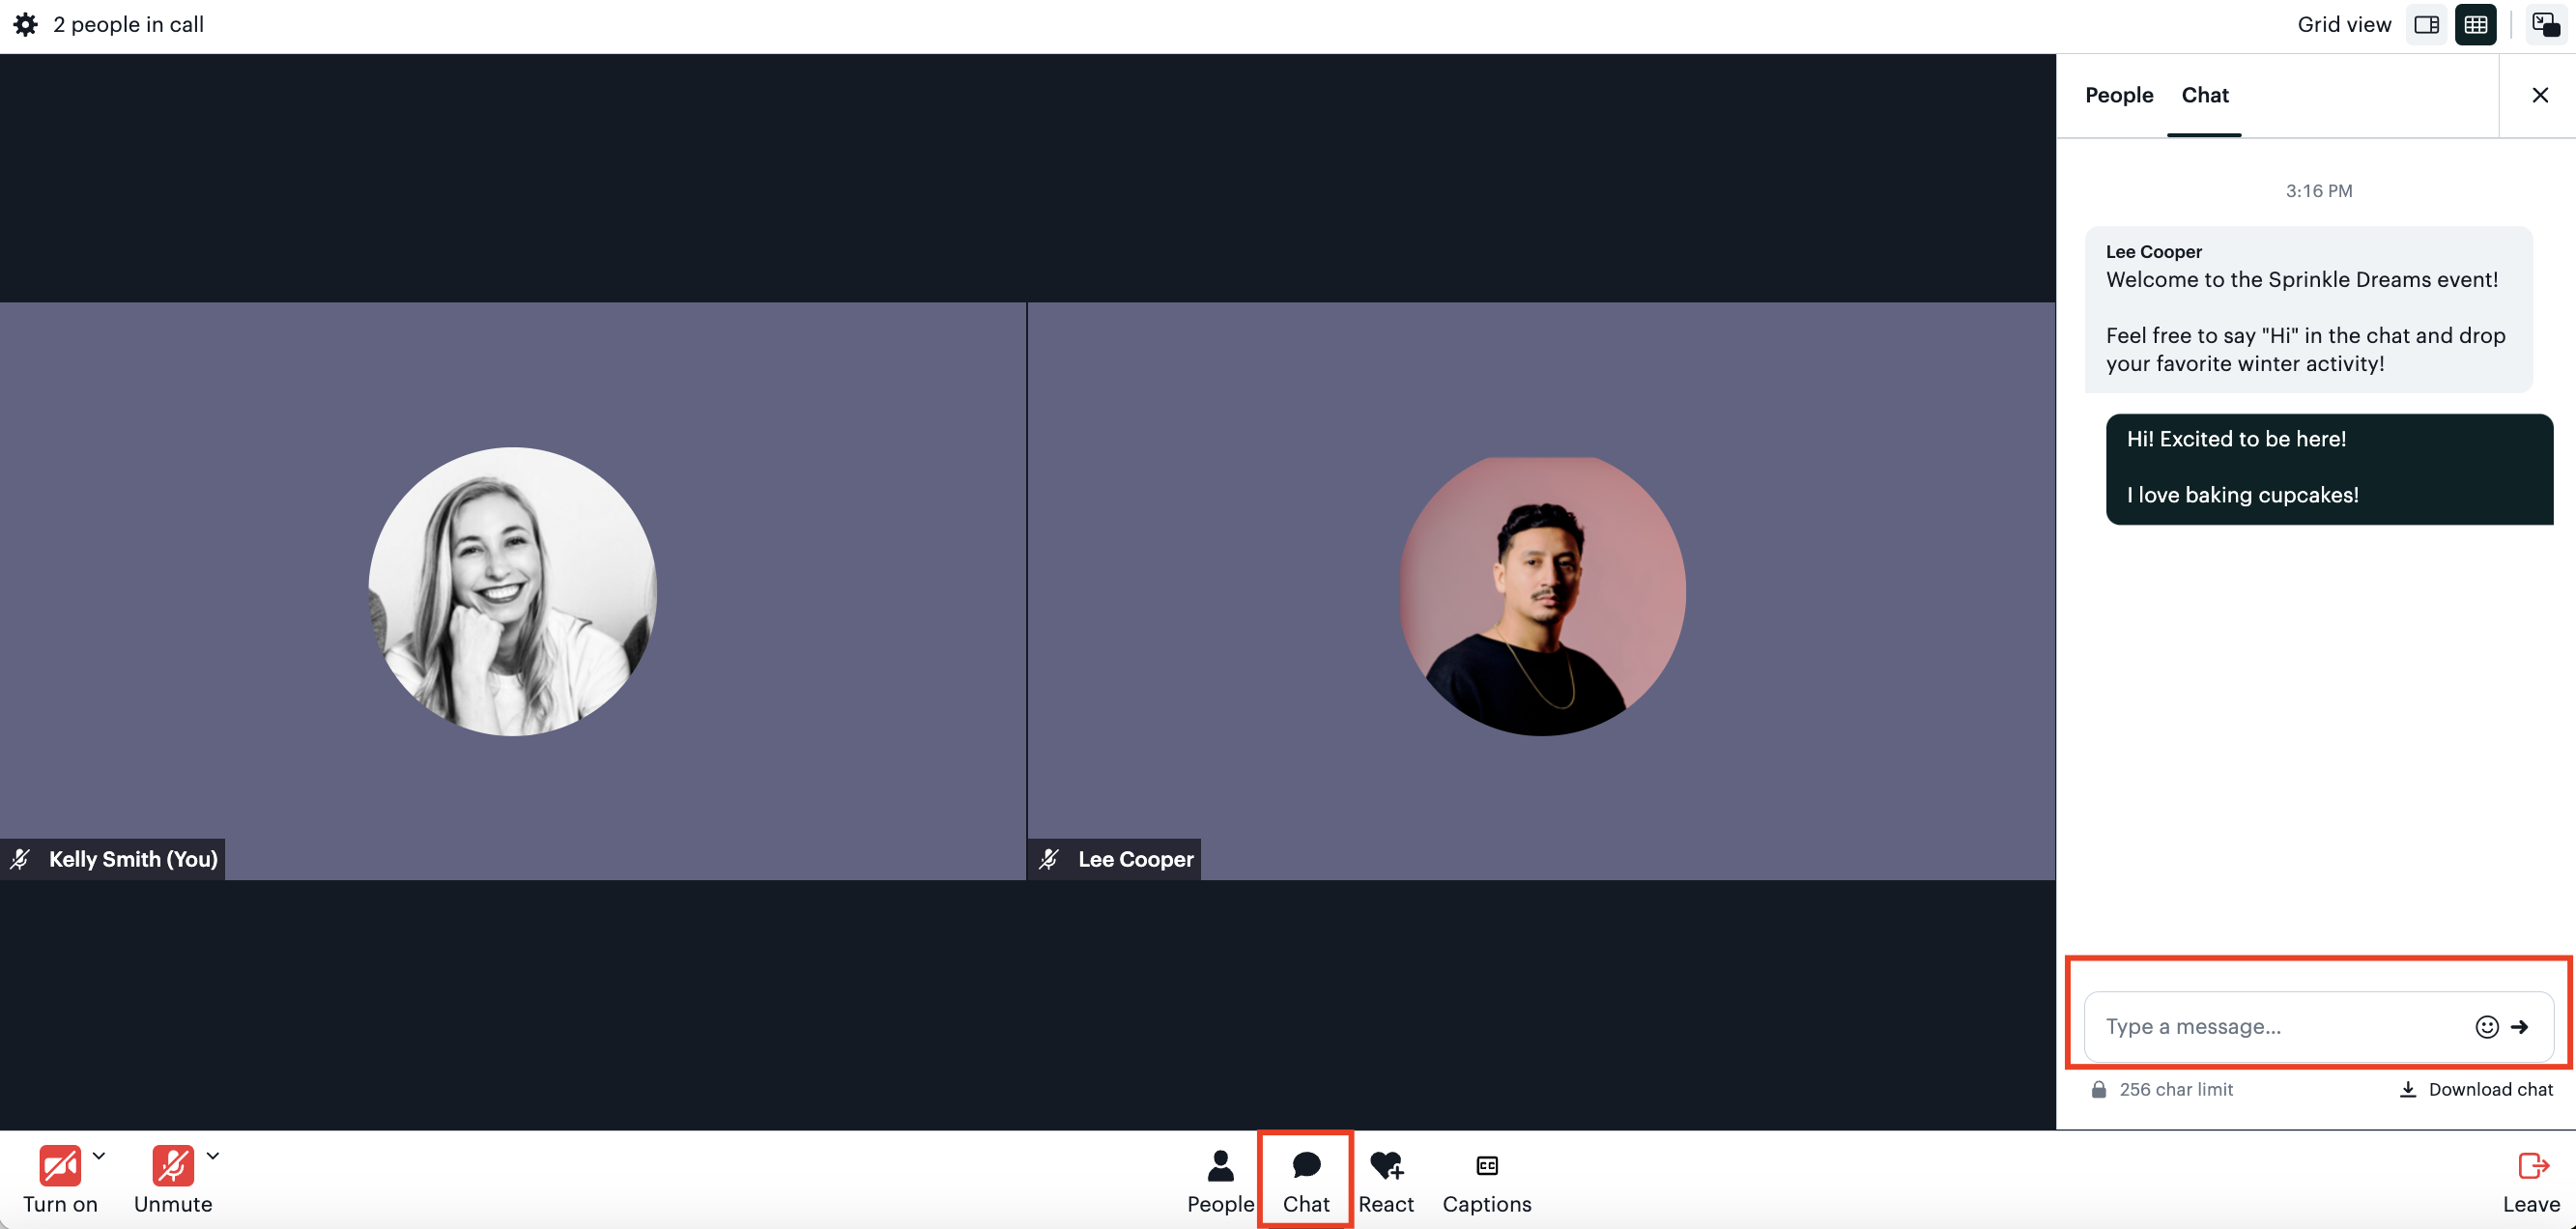The image size is (2576, 1229).
Task: Click Kelly Smith's profile picture
Action: tap(513, 591)
